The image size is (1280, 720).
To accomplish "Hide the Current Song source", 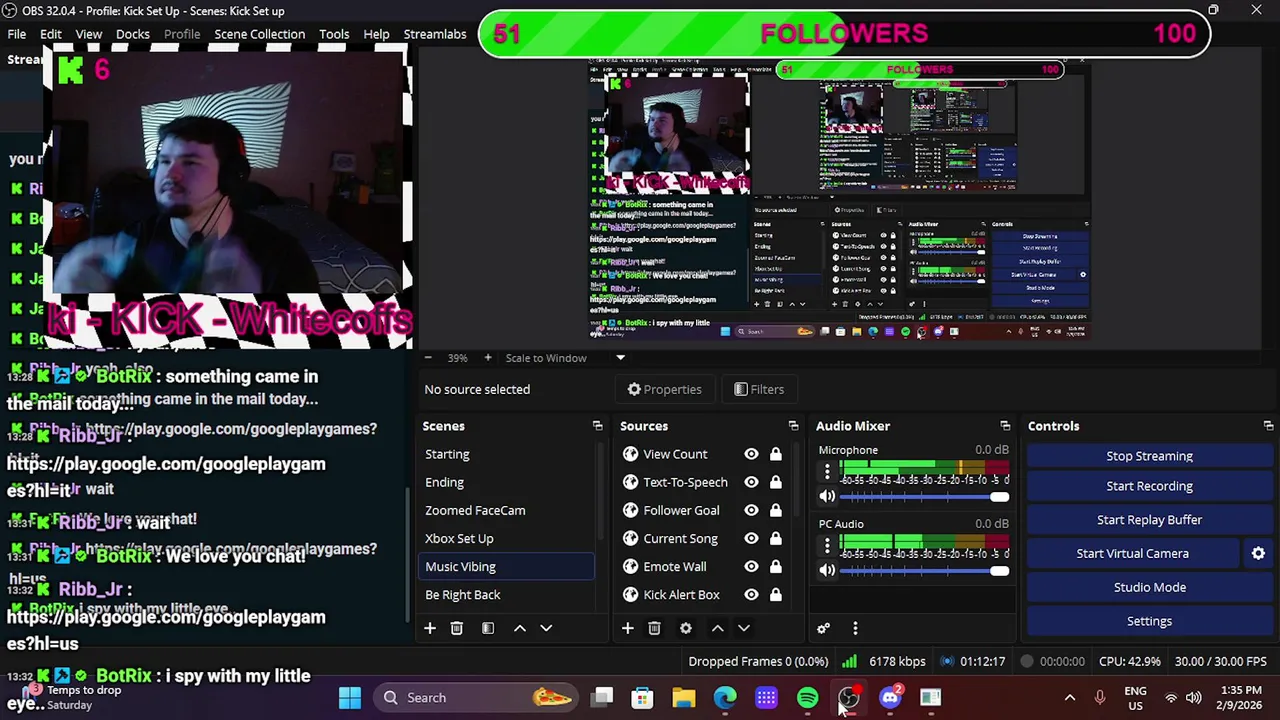I will [751, 538].
